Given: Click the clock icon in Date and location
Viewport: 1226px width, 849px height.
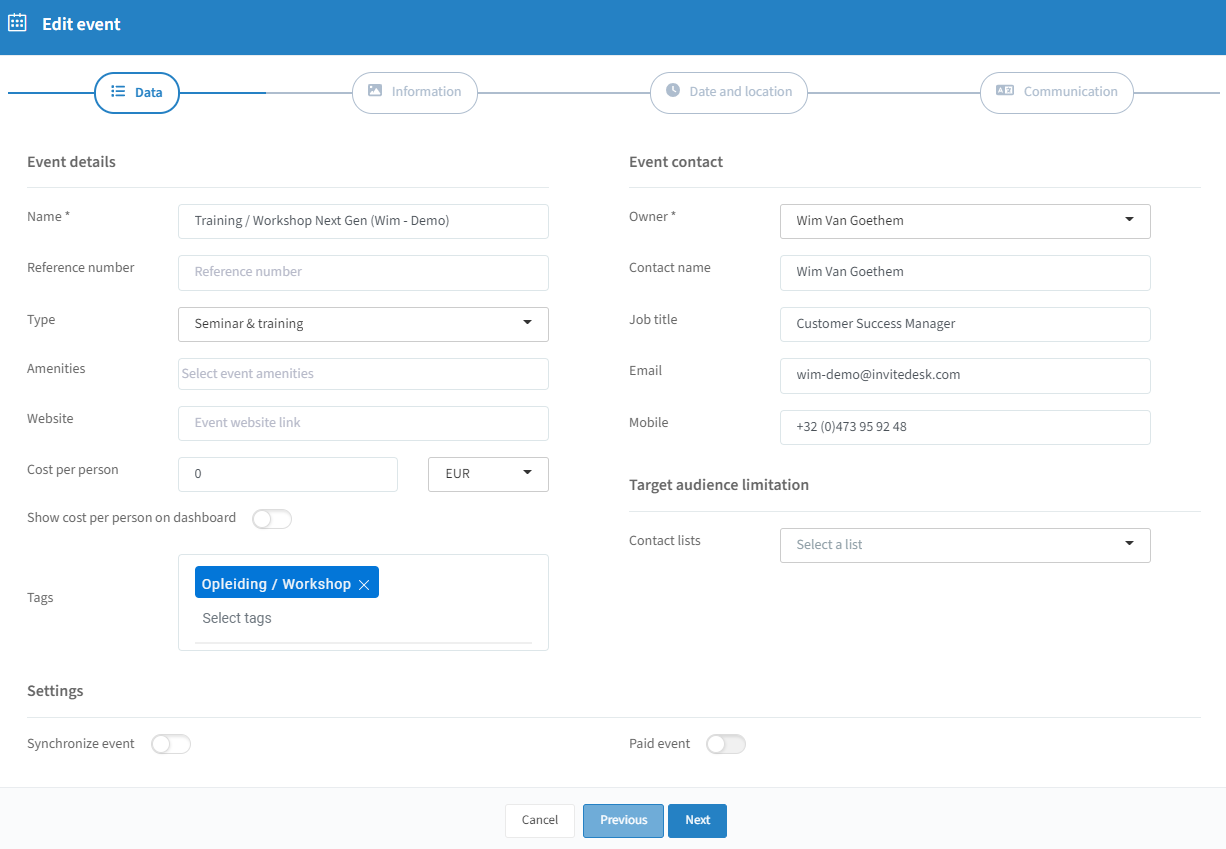Looking at the screenshot, I should point(673,90).
